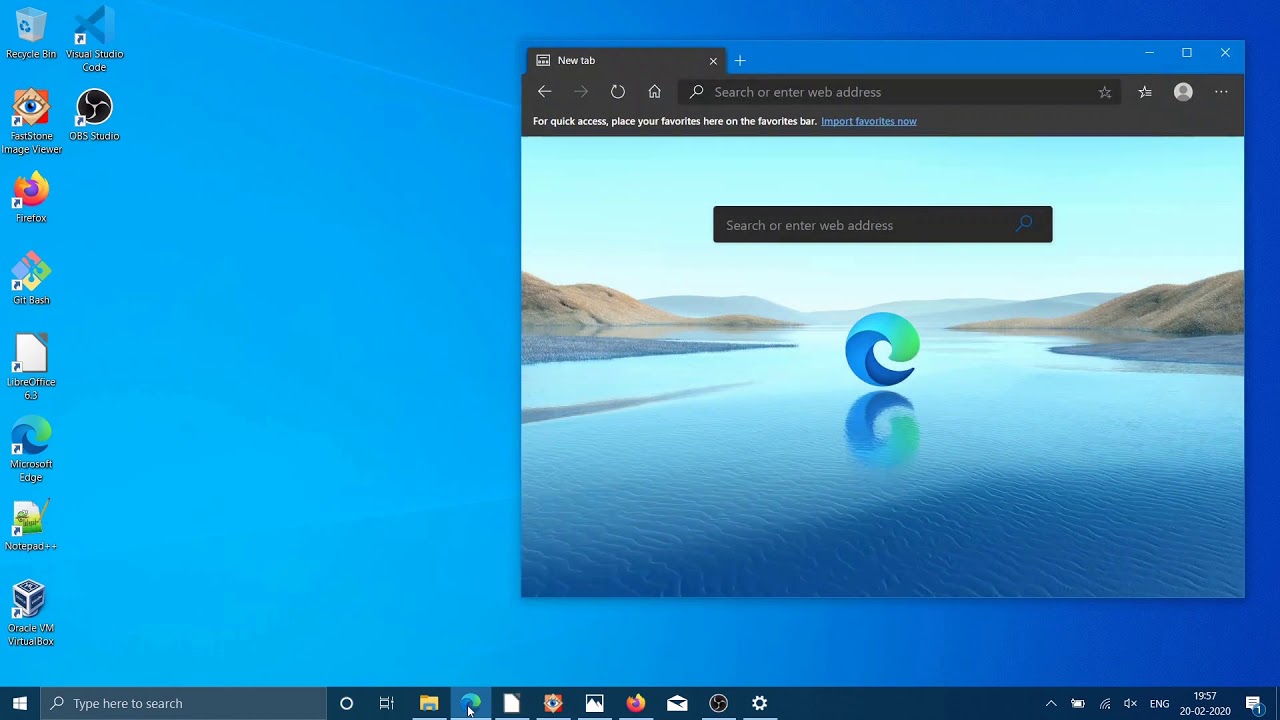
Task: Open Settings gear on the taskbar
Action: pyautogui.click(x=760, y=703)
